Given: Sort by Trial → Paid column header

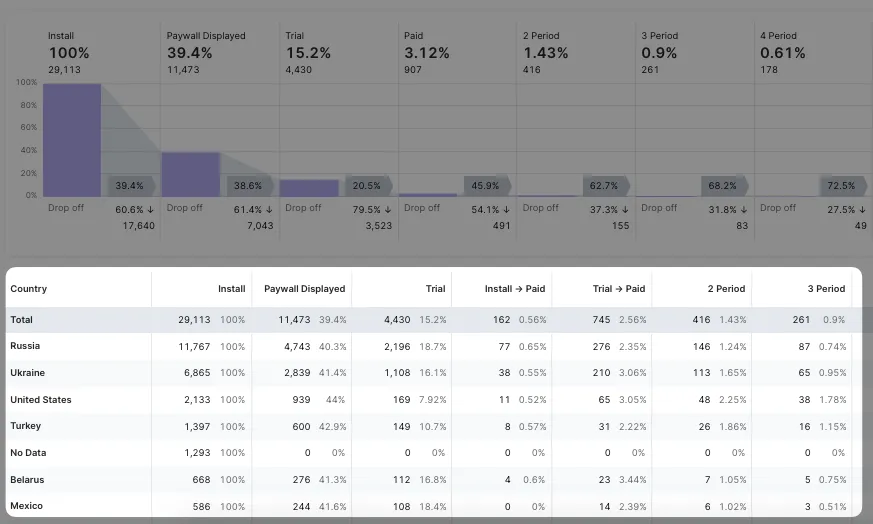Looking at the screenshot, I should [618, 289].
